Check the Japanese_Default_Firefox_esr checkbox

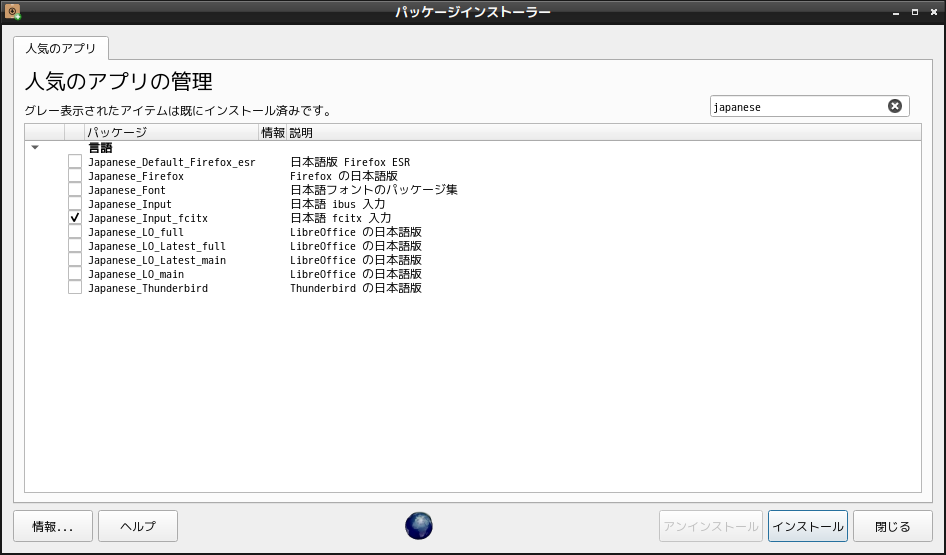[75, 162]
